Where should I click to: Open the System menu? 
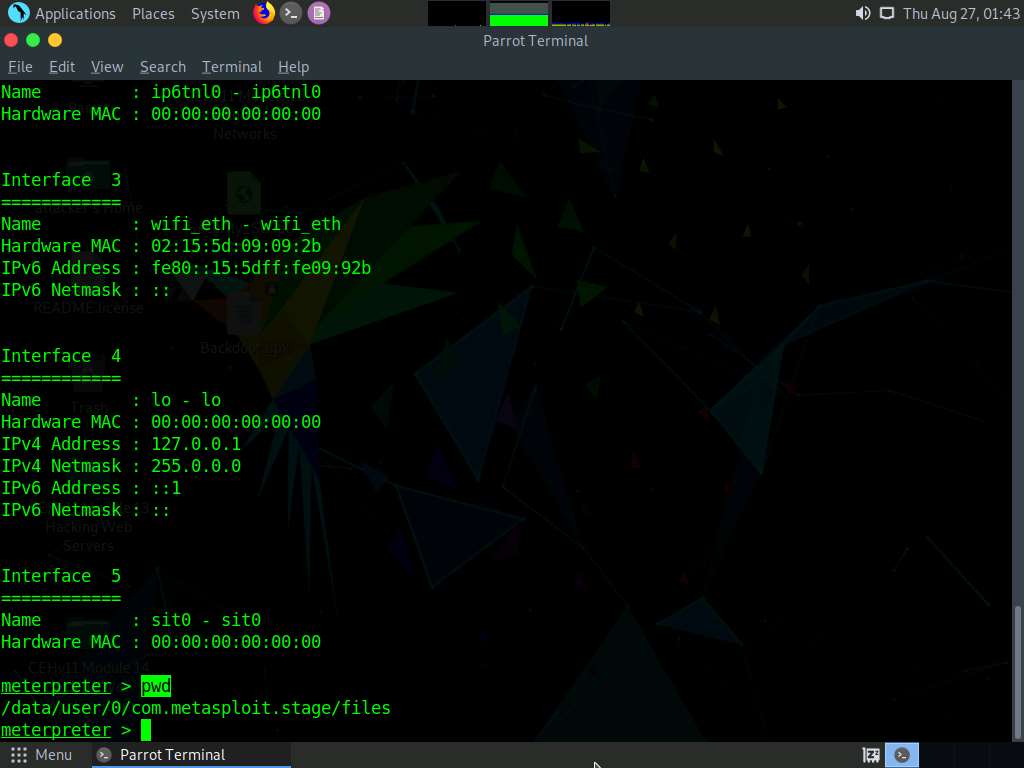[x=215, y=13]
